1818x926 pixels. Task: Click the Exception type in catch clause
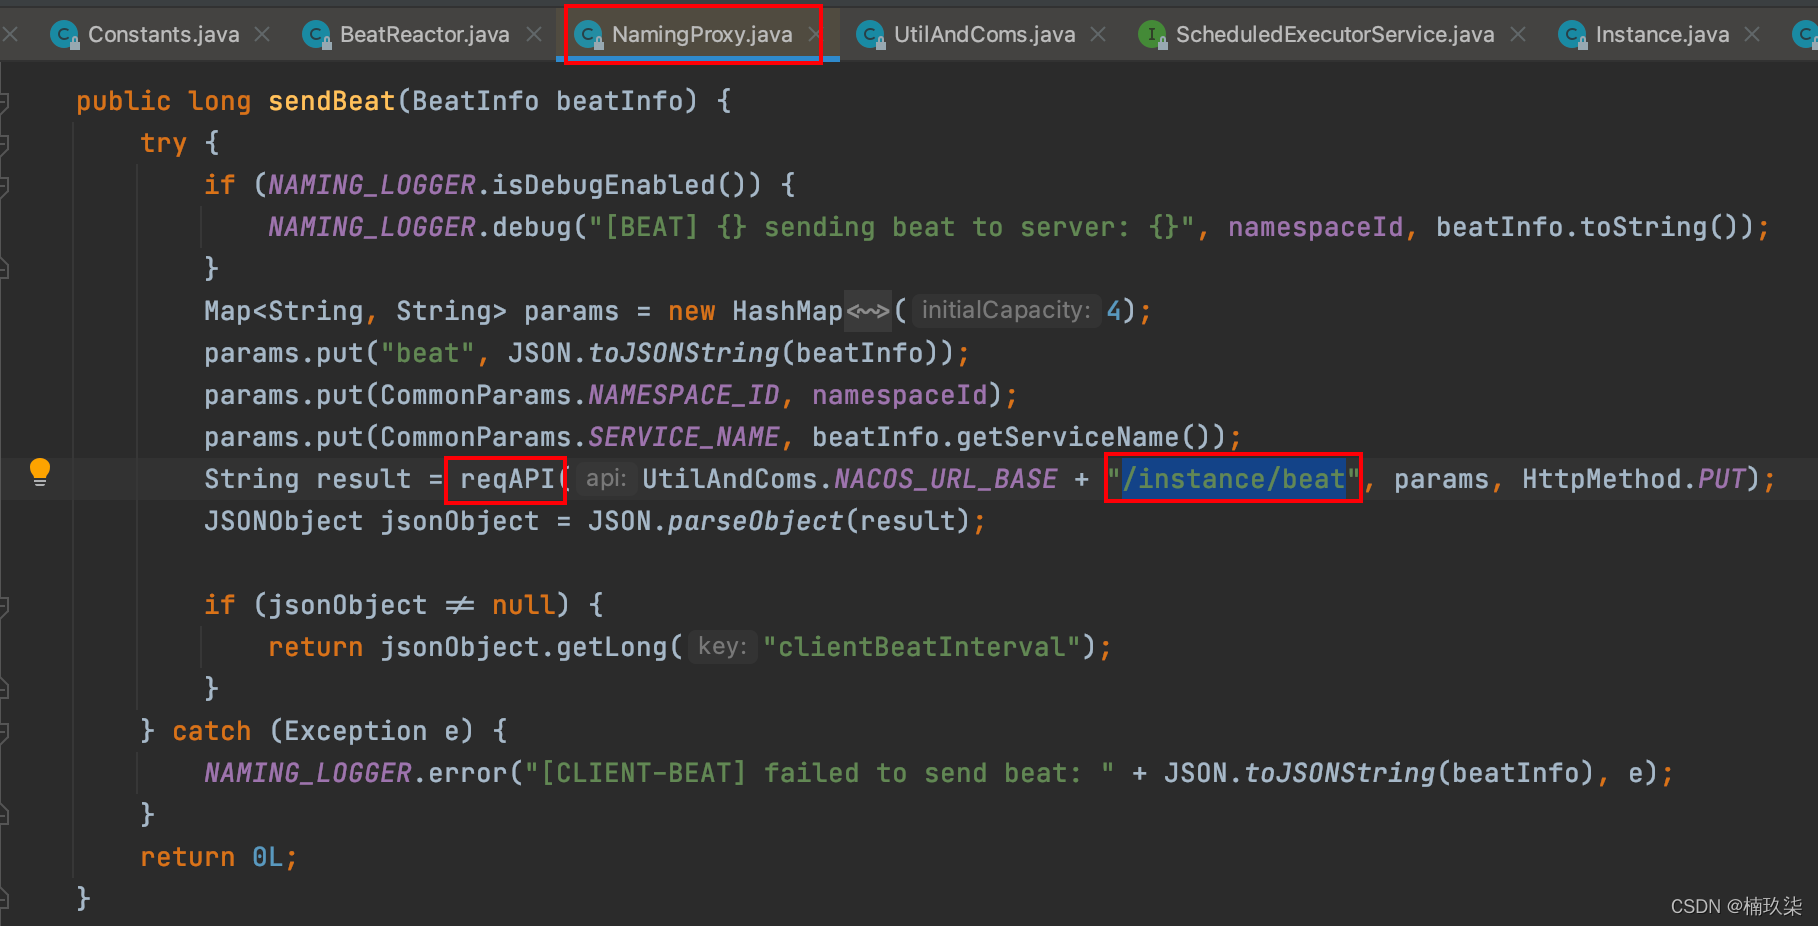355,731
